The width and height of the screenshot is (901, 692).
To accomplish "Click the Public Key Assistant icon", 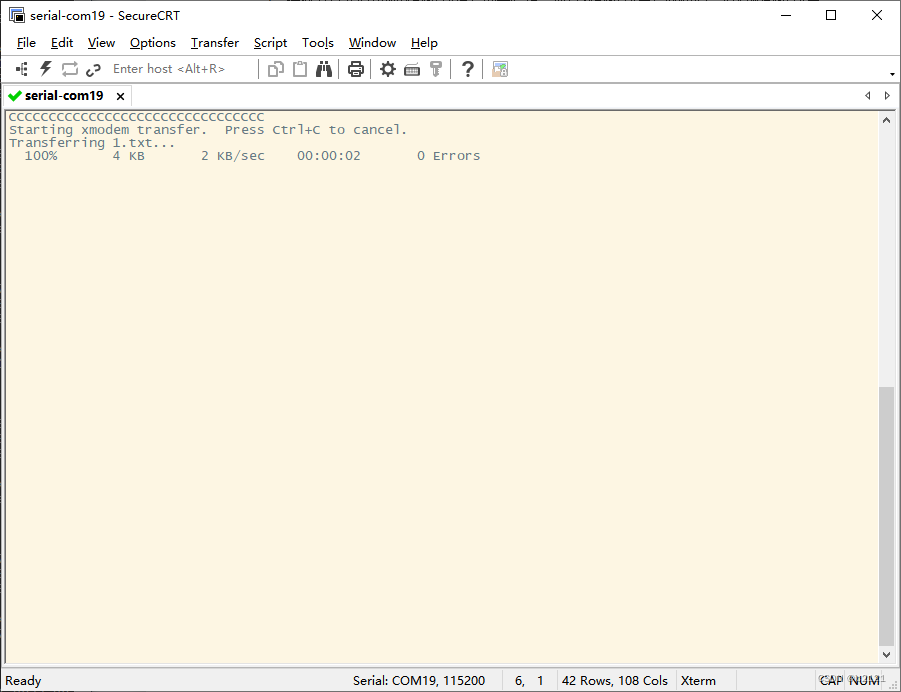I will 436,69.
